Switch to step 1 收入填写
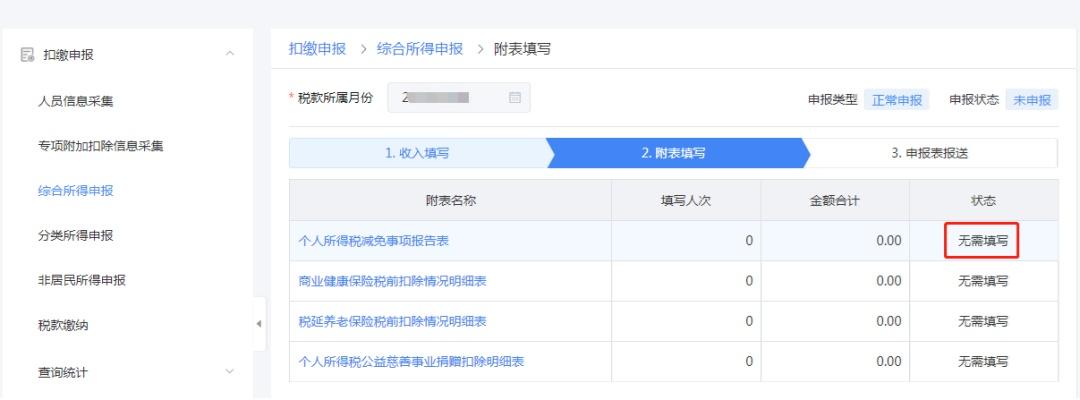The height and width of the screenshot is (400, 1080). pos(417,153)
